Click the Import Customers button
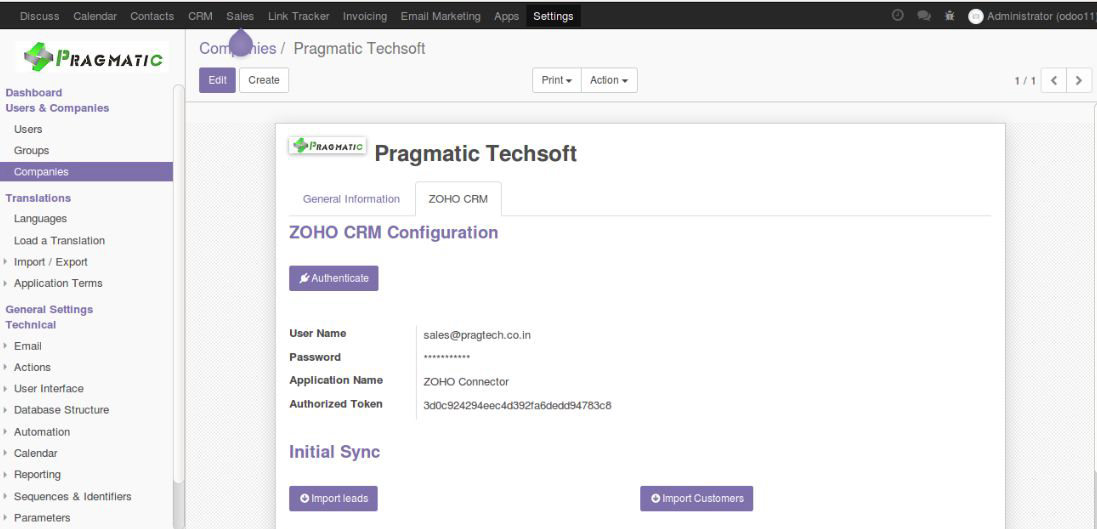This screenshot has width=1097, height=529. pyautogui.click(x=697, y=499)
